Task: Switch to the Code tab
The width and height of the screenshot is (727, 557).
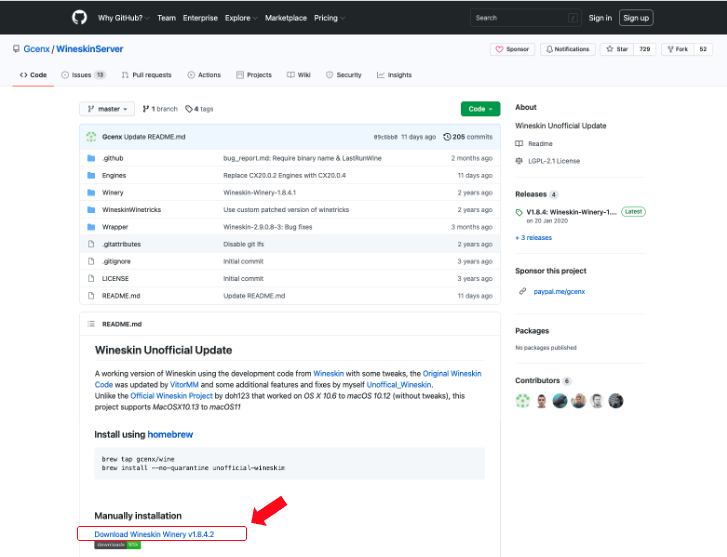Action: 33,75
